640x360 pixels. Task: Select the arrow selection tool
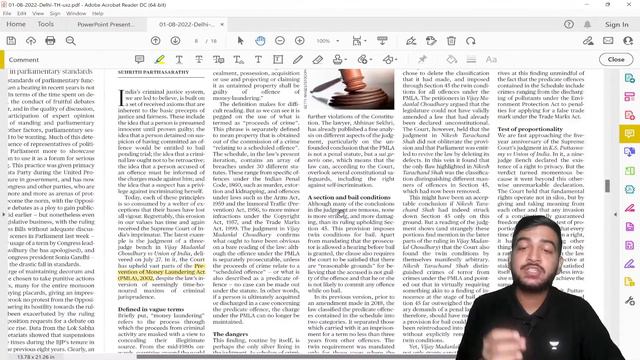point(240,41)
